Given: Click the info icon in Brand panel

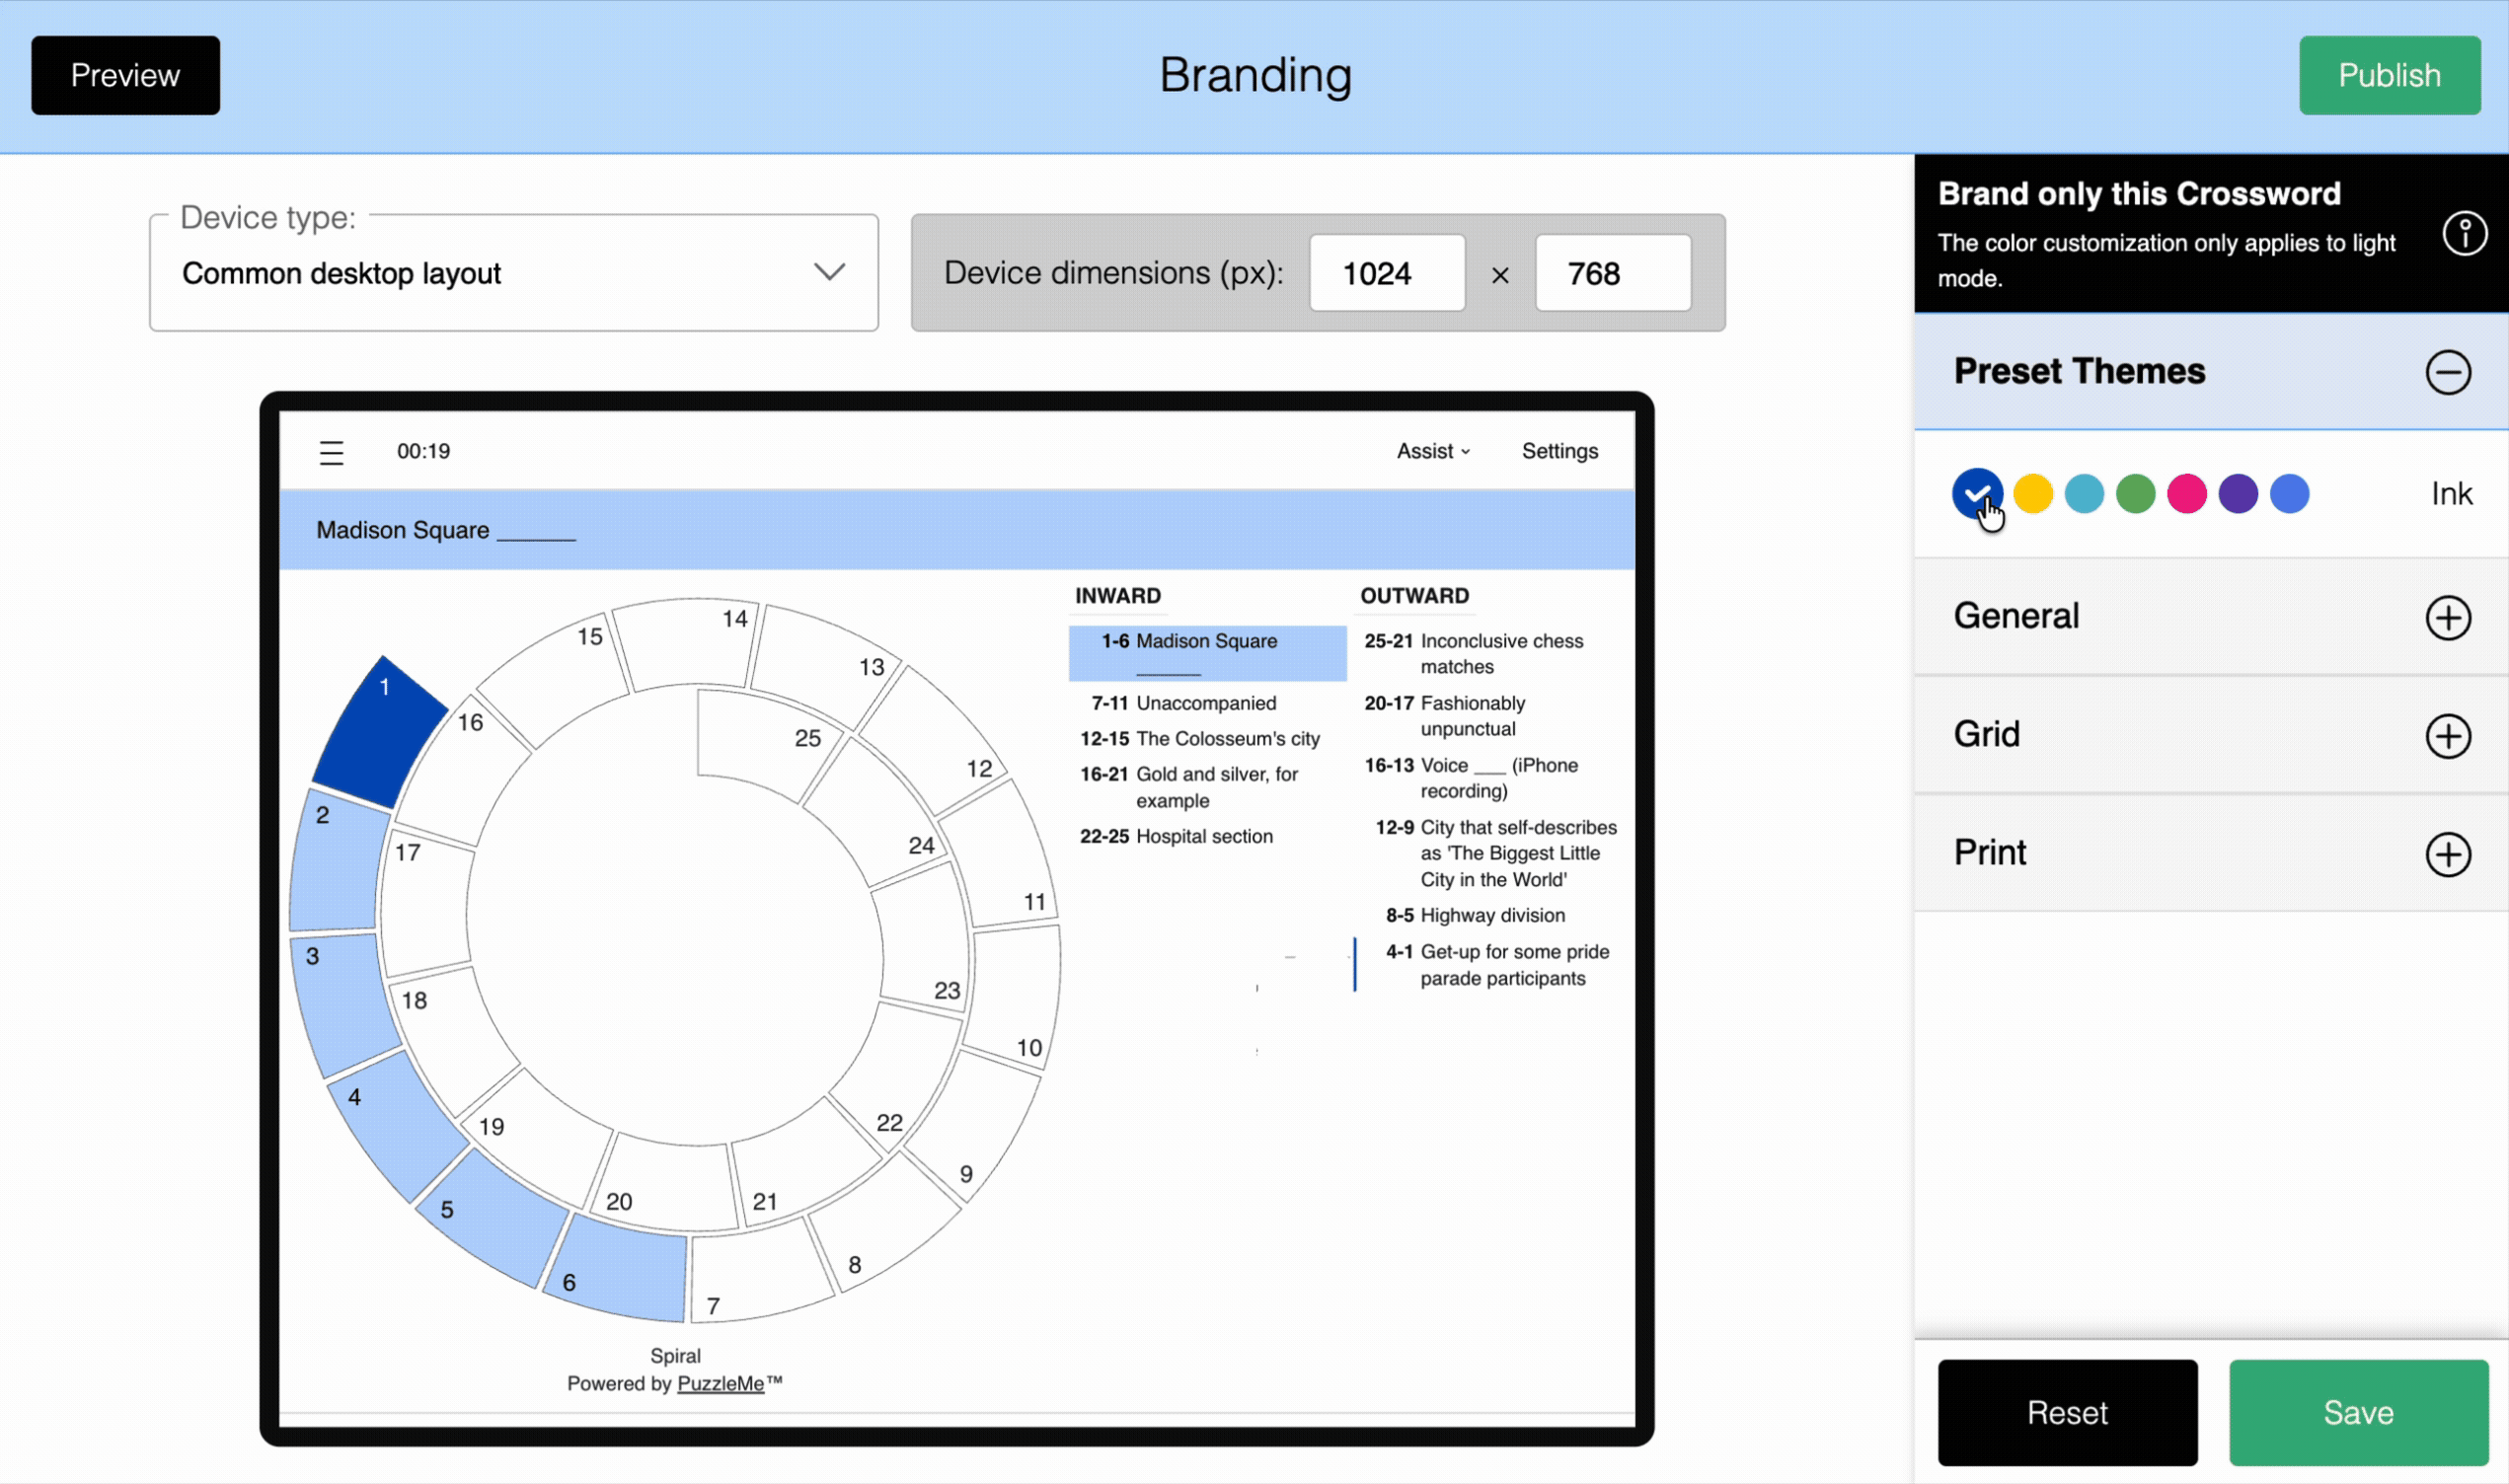Looking at the screenshot, I should click(2464, 234).
